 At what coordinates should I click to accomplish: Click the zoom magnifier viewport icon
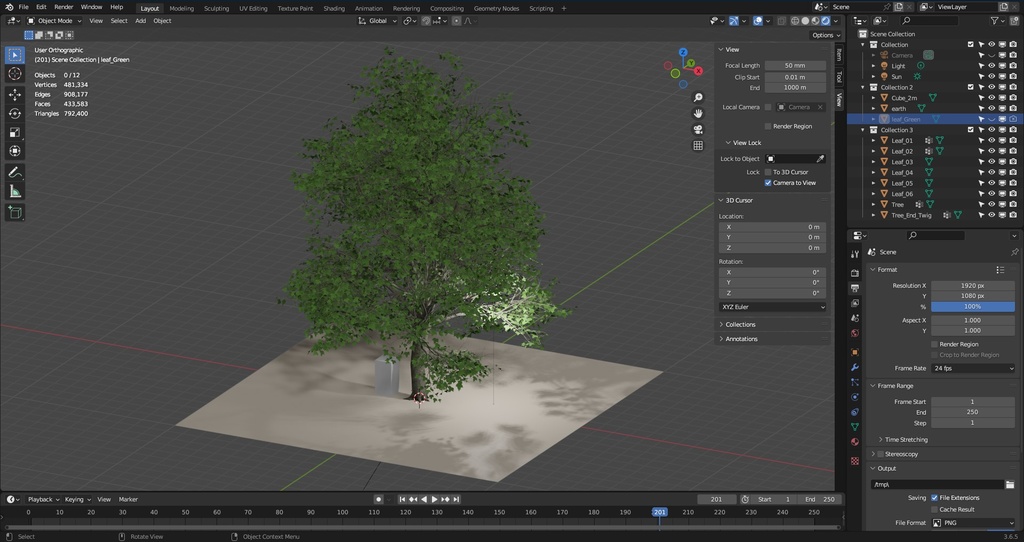698,97
